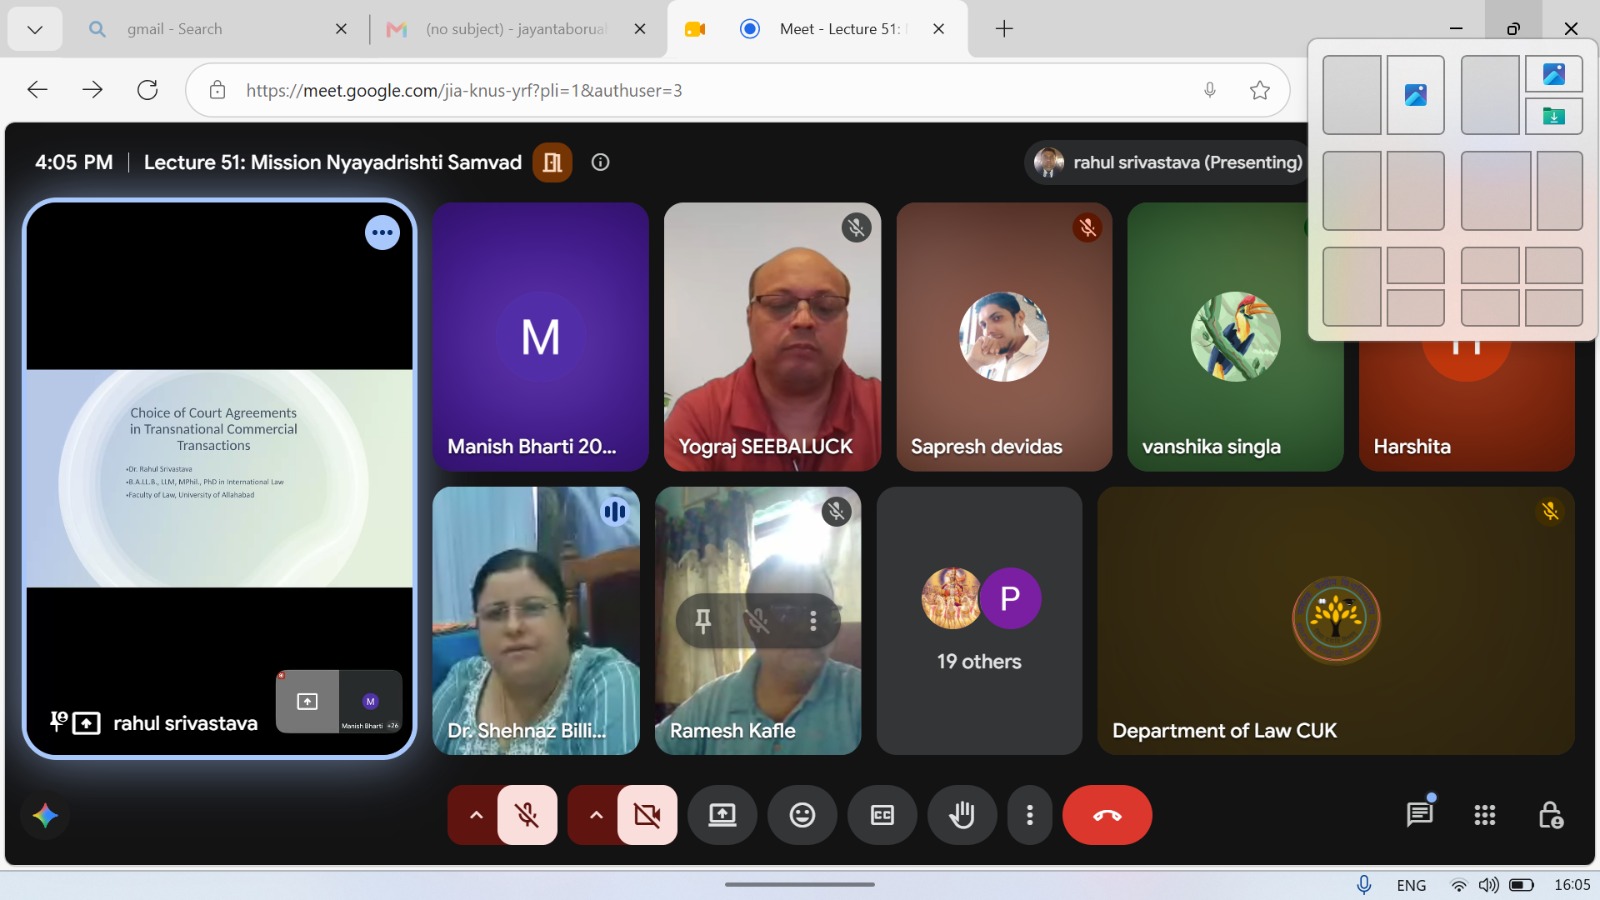The image size is (1600, 900).
Task: Expand audio settings arrow beside microphone
Action: pos(476,815)
